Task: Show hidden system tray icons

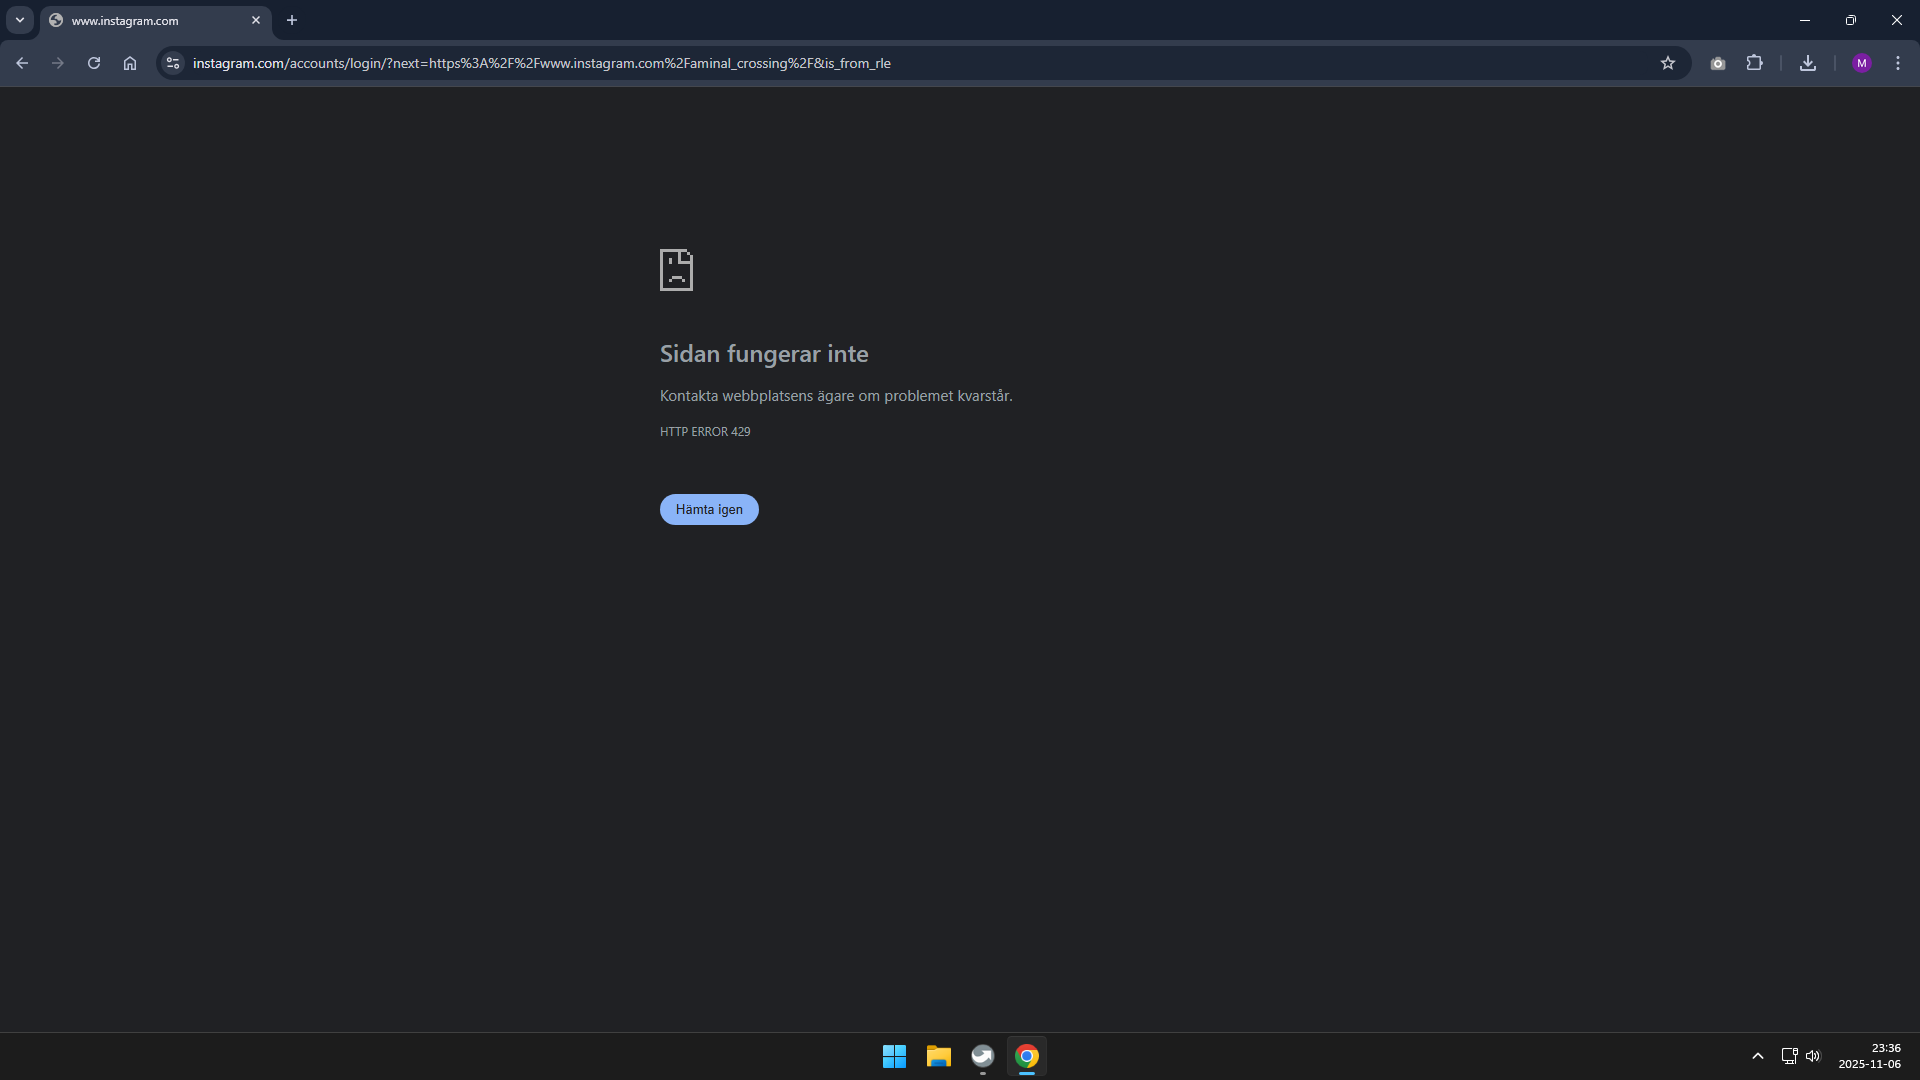Action: click(x=1758, y=1056)
